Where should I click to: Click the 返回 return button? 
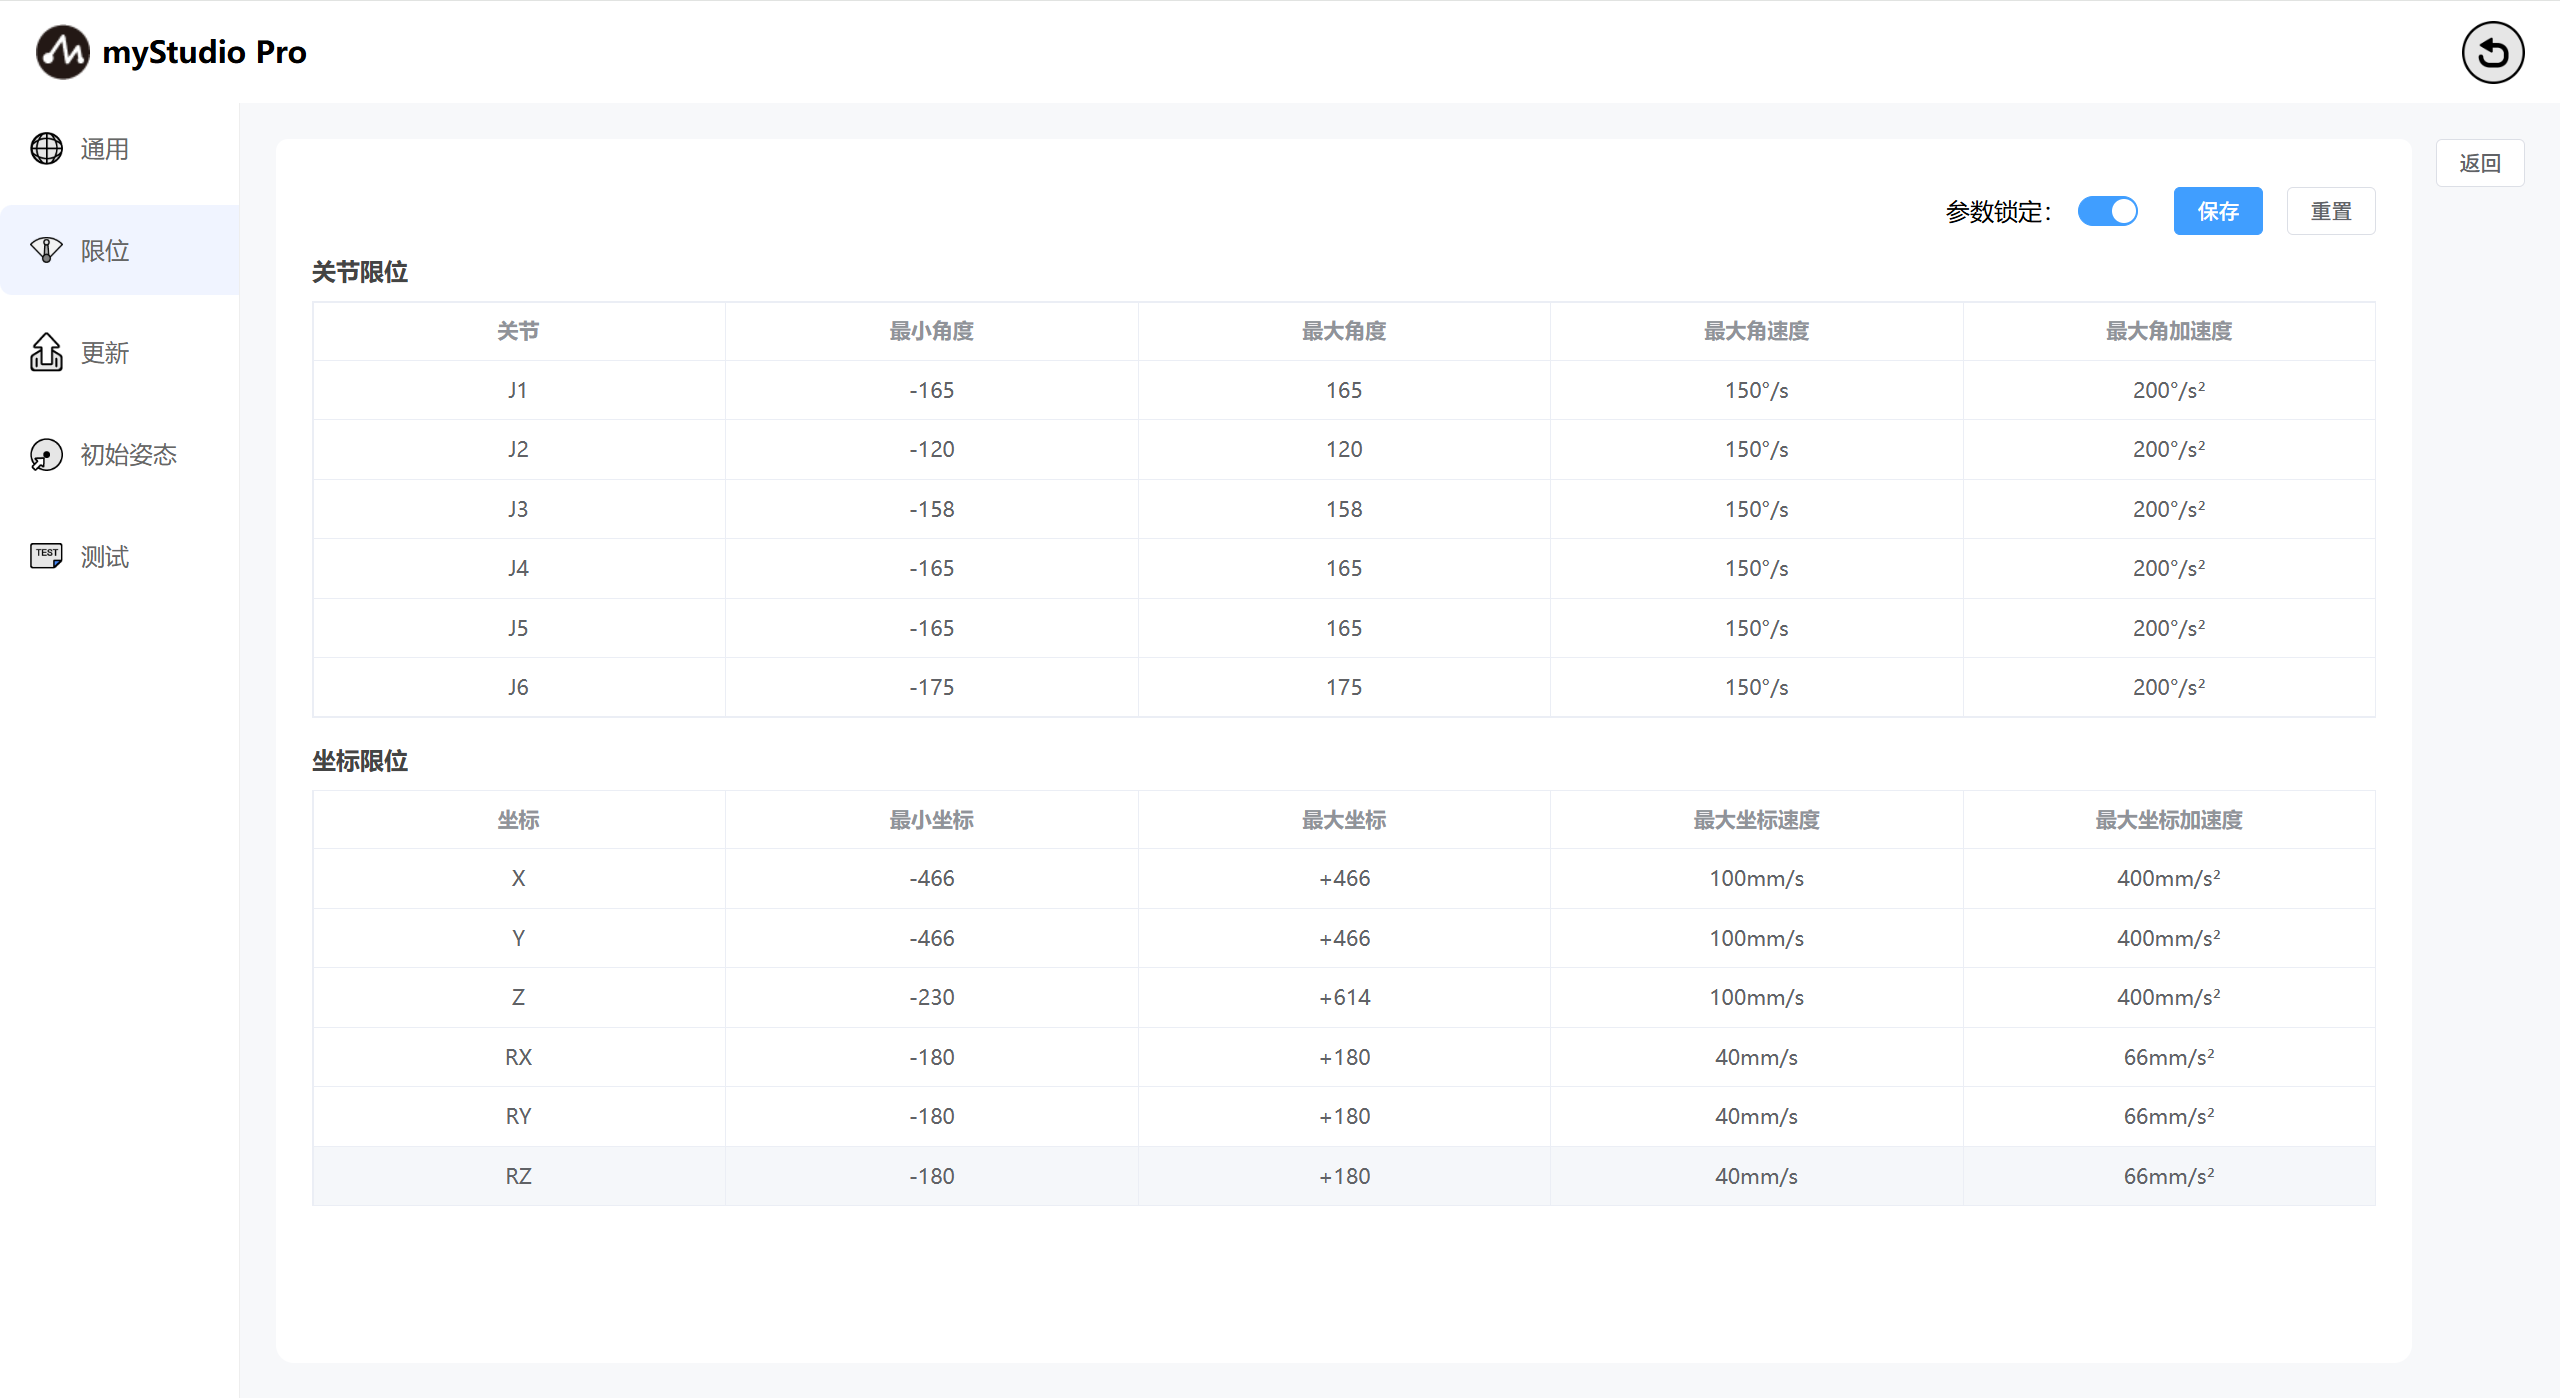[x=2479, y=163]
